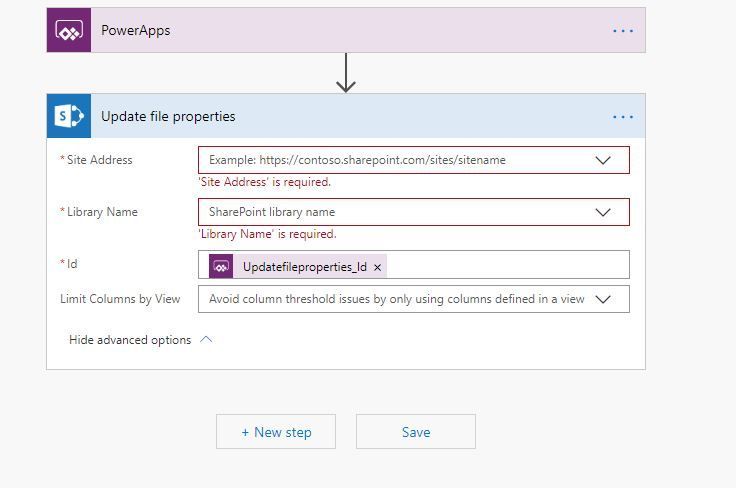Open Limit Columns by View dropdown arrow

pyautogui.click(x=603, y=299)
